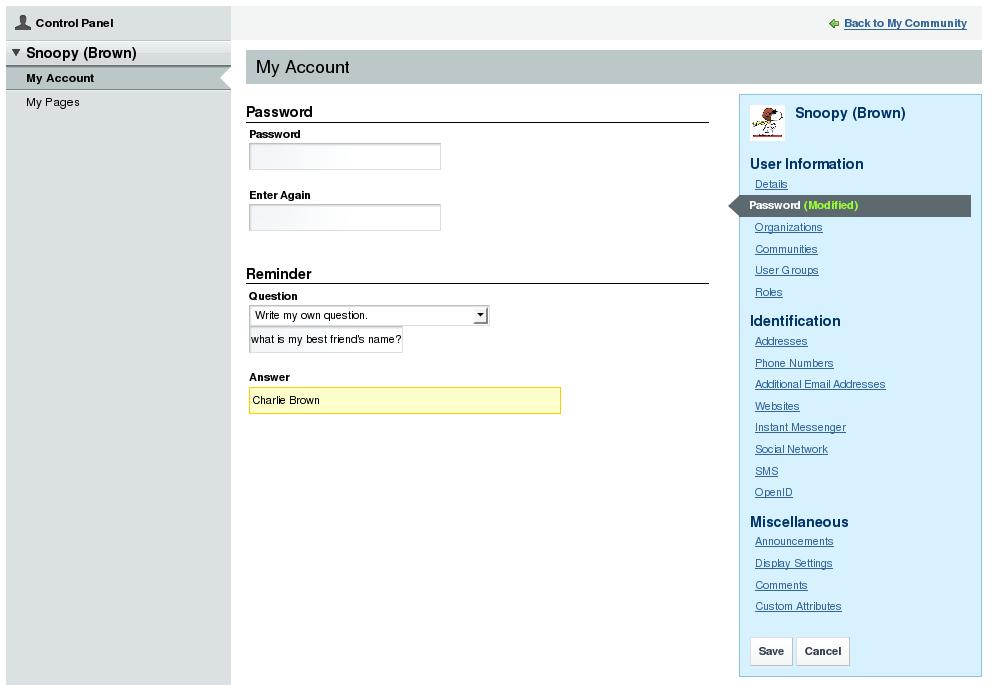This screenshot has height=685, width=994.
Task: Select the Password (Modified) section tab
Action: (x=803, y=205)
